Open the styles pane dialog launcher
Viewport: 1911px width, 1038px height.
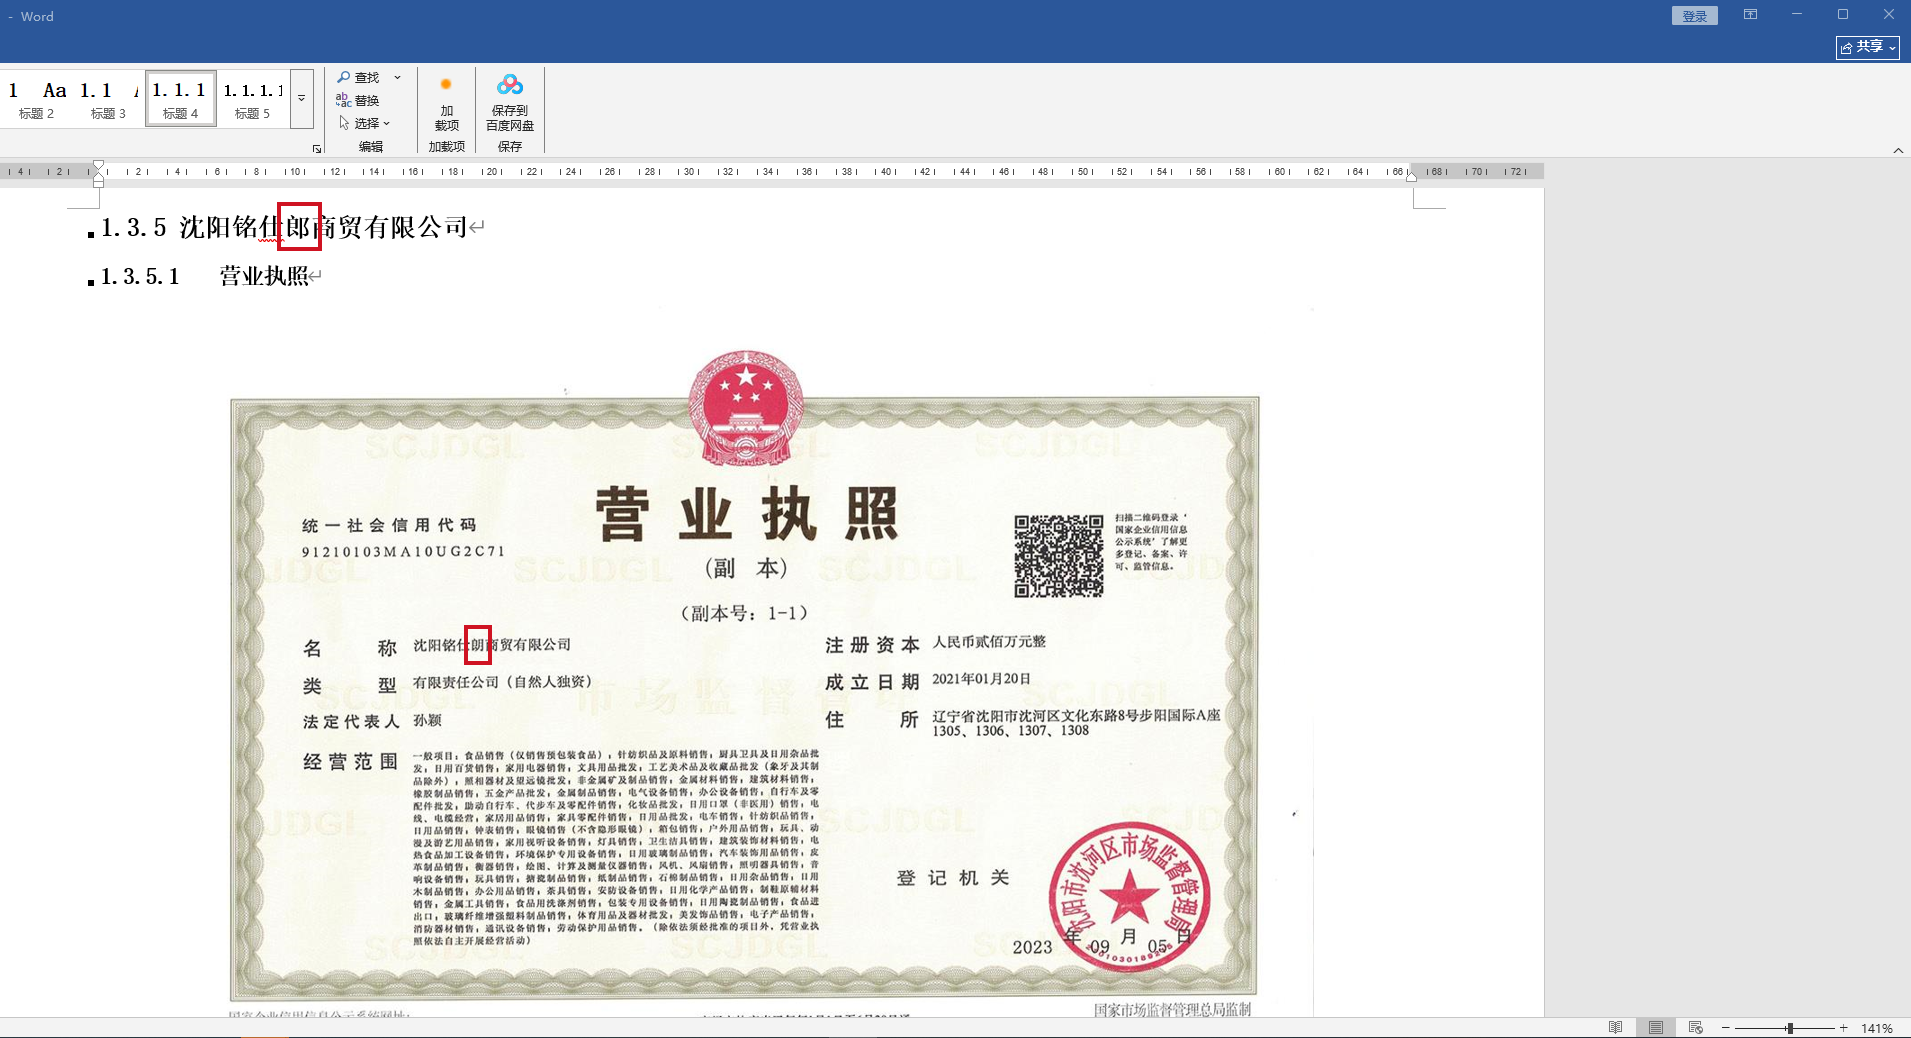coord(317,149)
